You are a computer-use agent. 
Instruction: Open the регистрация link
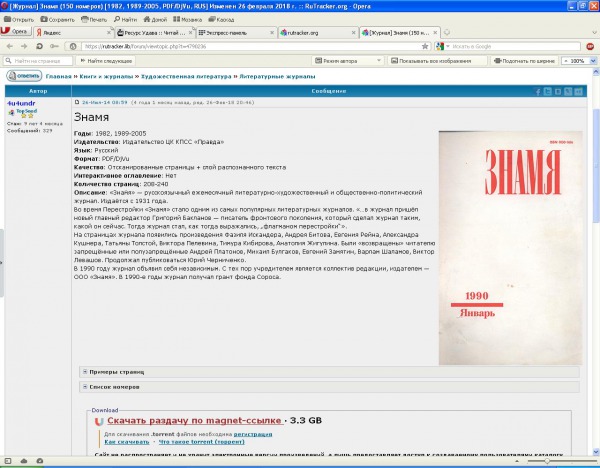pos(253,434)
